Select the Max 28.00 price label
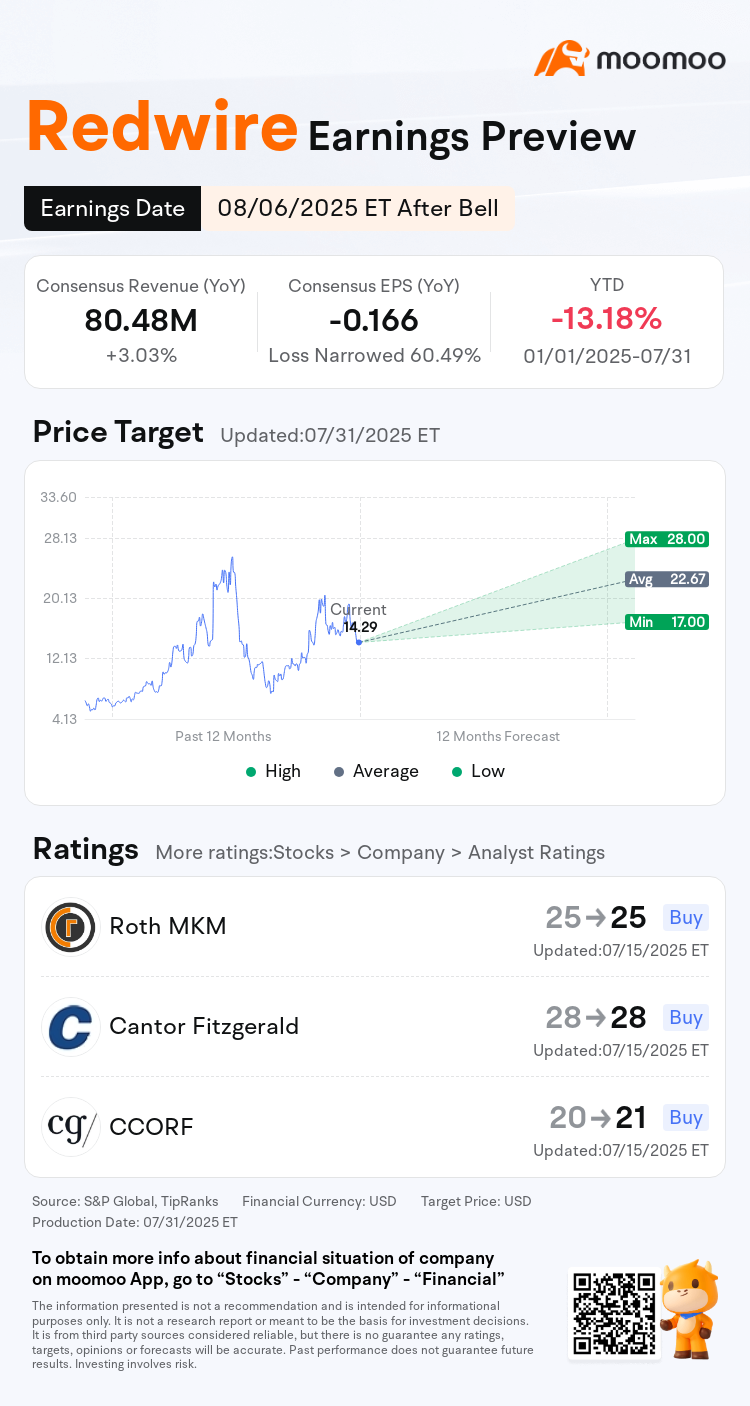Image resolution: width=750 pixels, height=1406 pixels. pyautogui.click(x=667, y=539)
